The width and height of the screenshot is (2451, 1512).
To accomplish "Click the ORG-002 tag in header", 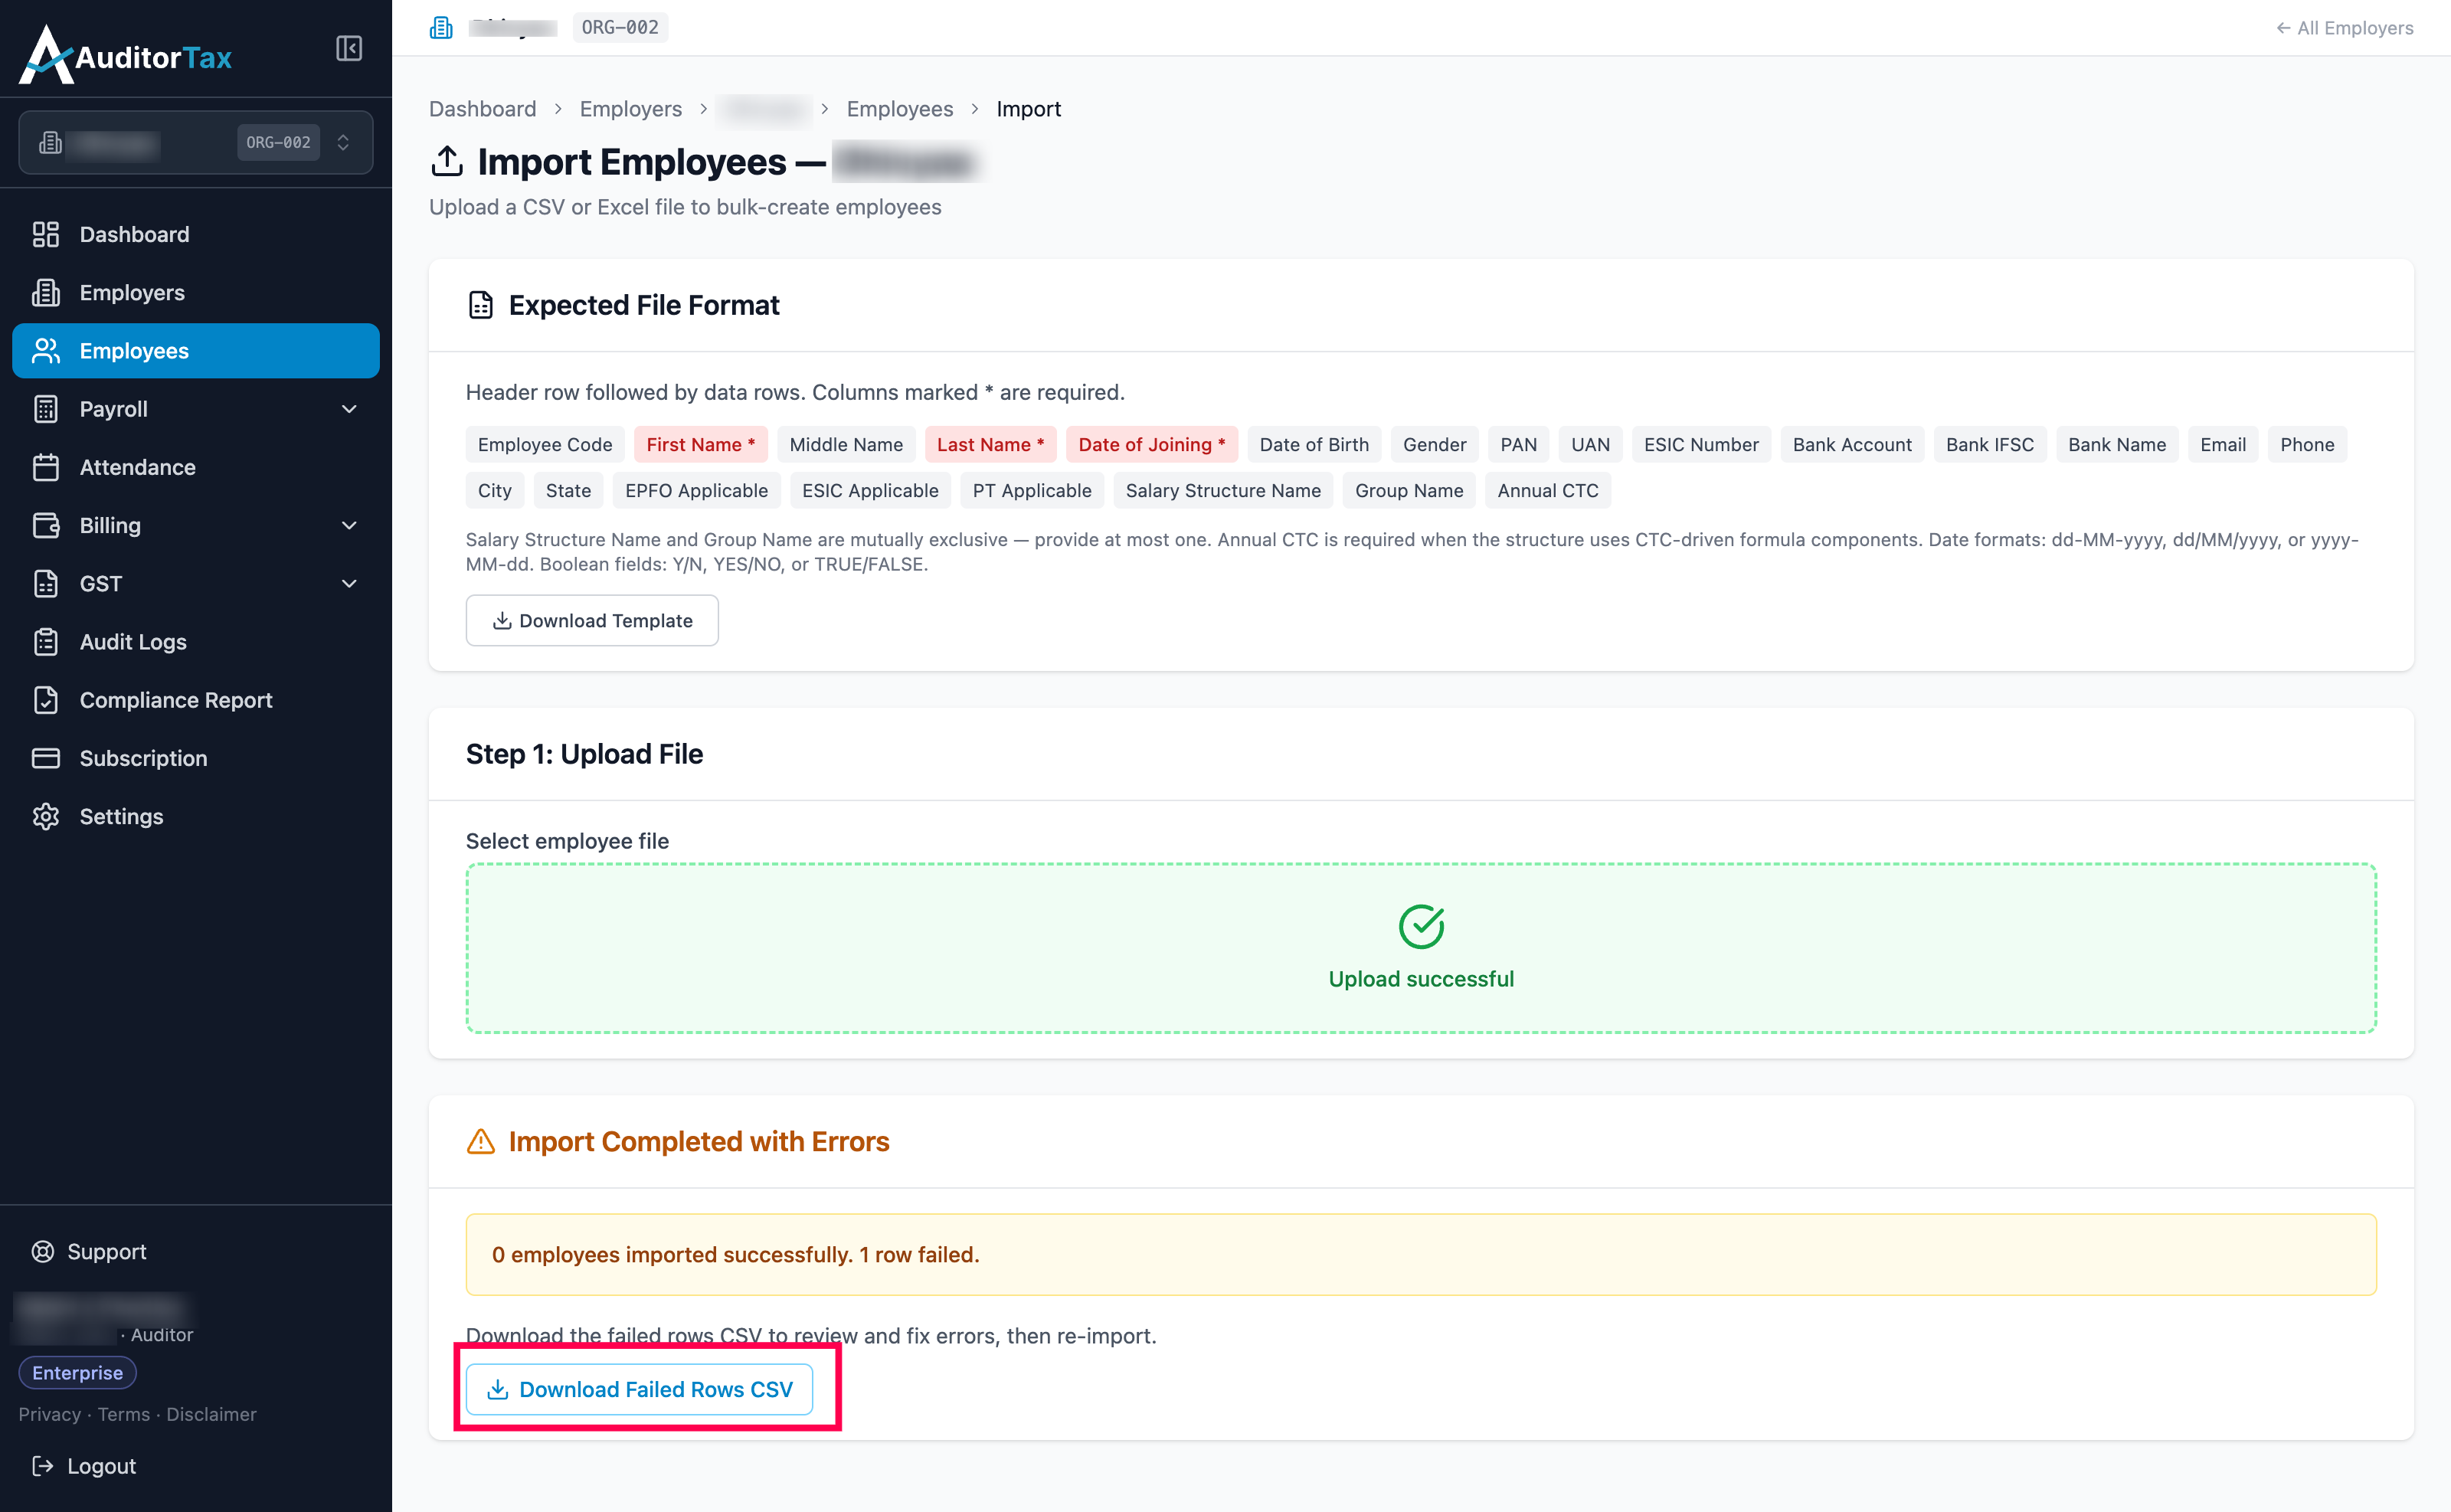I will pyautogui.click(x=620, y=27).
